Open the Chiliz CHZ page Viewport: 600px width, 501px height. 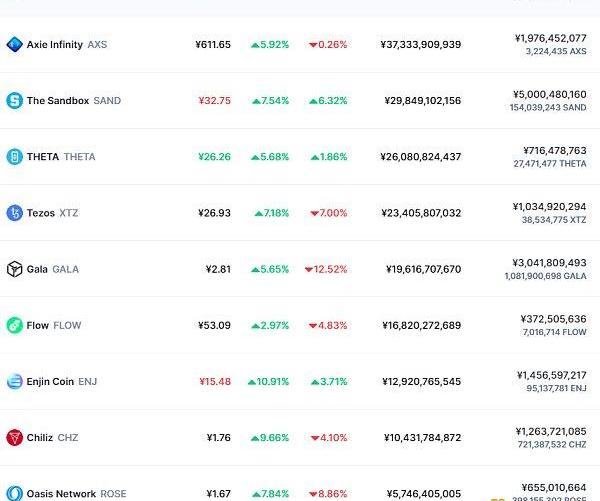(x=52, y=437)
